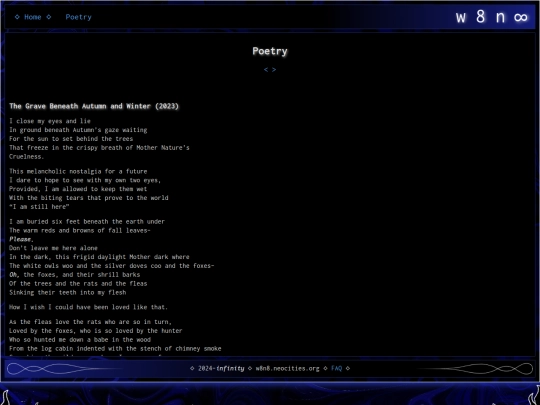
Task: Select the poem title The Grave Beneath Autumn and Winter (2023)
Action: point(94,106)
